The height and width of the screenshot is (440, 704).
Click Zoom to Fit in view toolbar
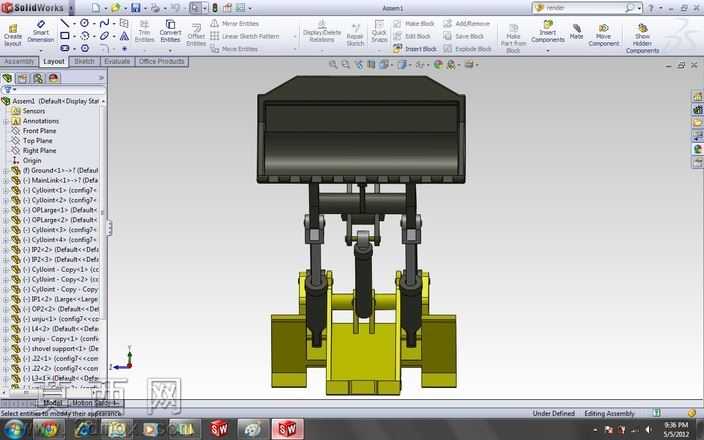tap(333, 65)
